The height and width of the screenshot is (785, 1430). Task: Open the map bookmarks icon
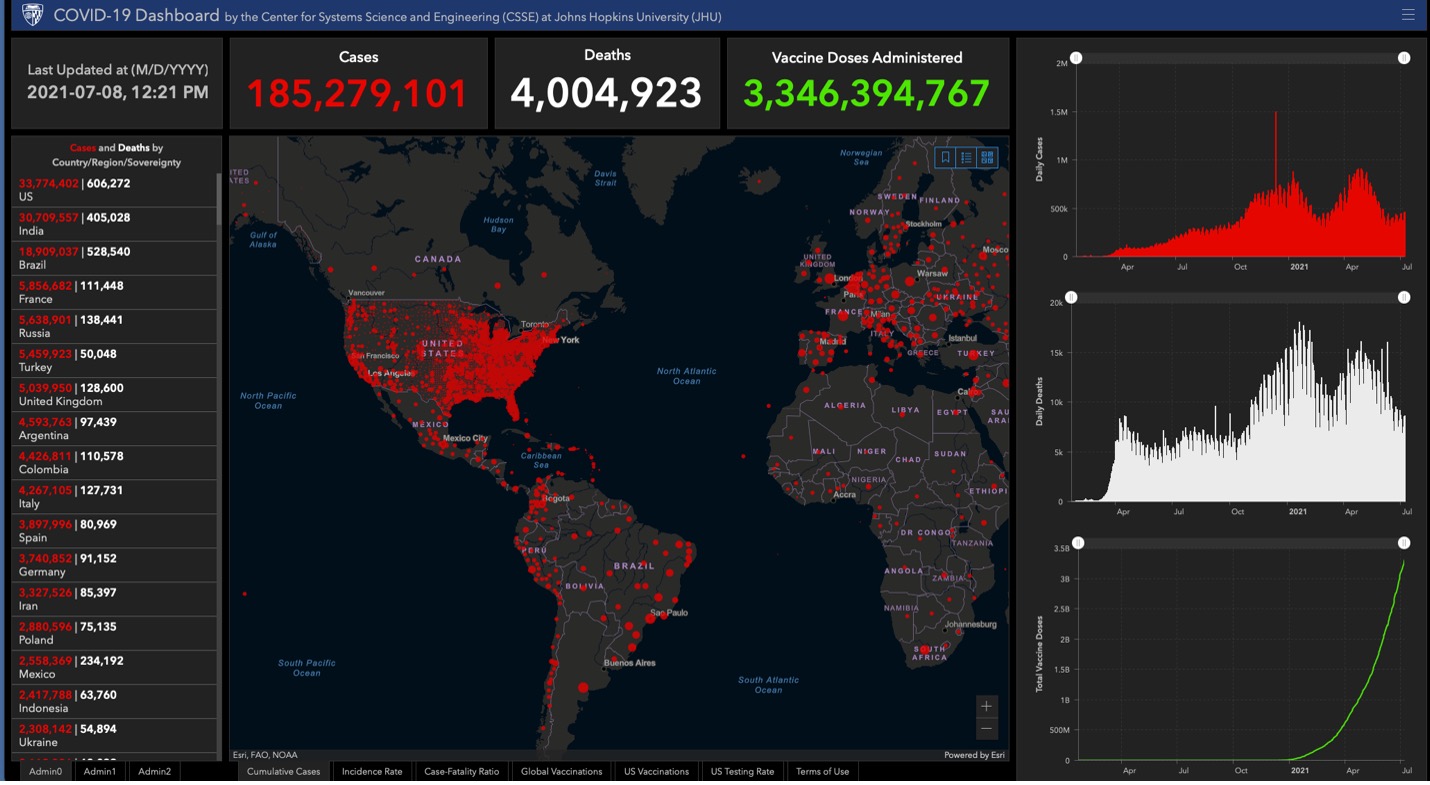[945, 158]
